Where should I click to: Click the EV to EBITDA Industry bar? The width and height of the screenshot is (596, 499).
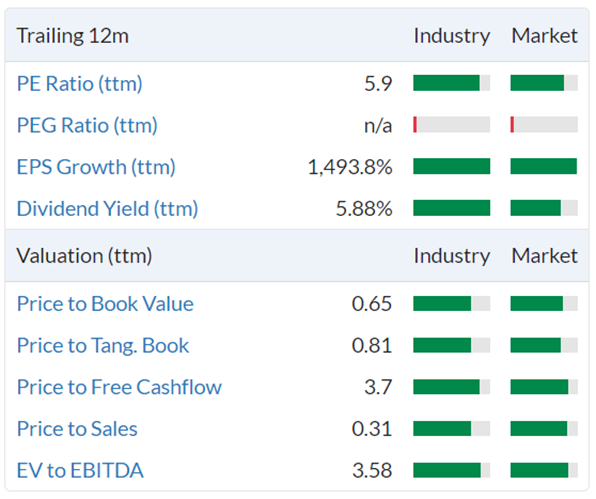pyautogui.click(x=452, y=470)
